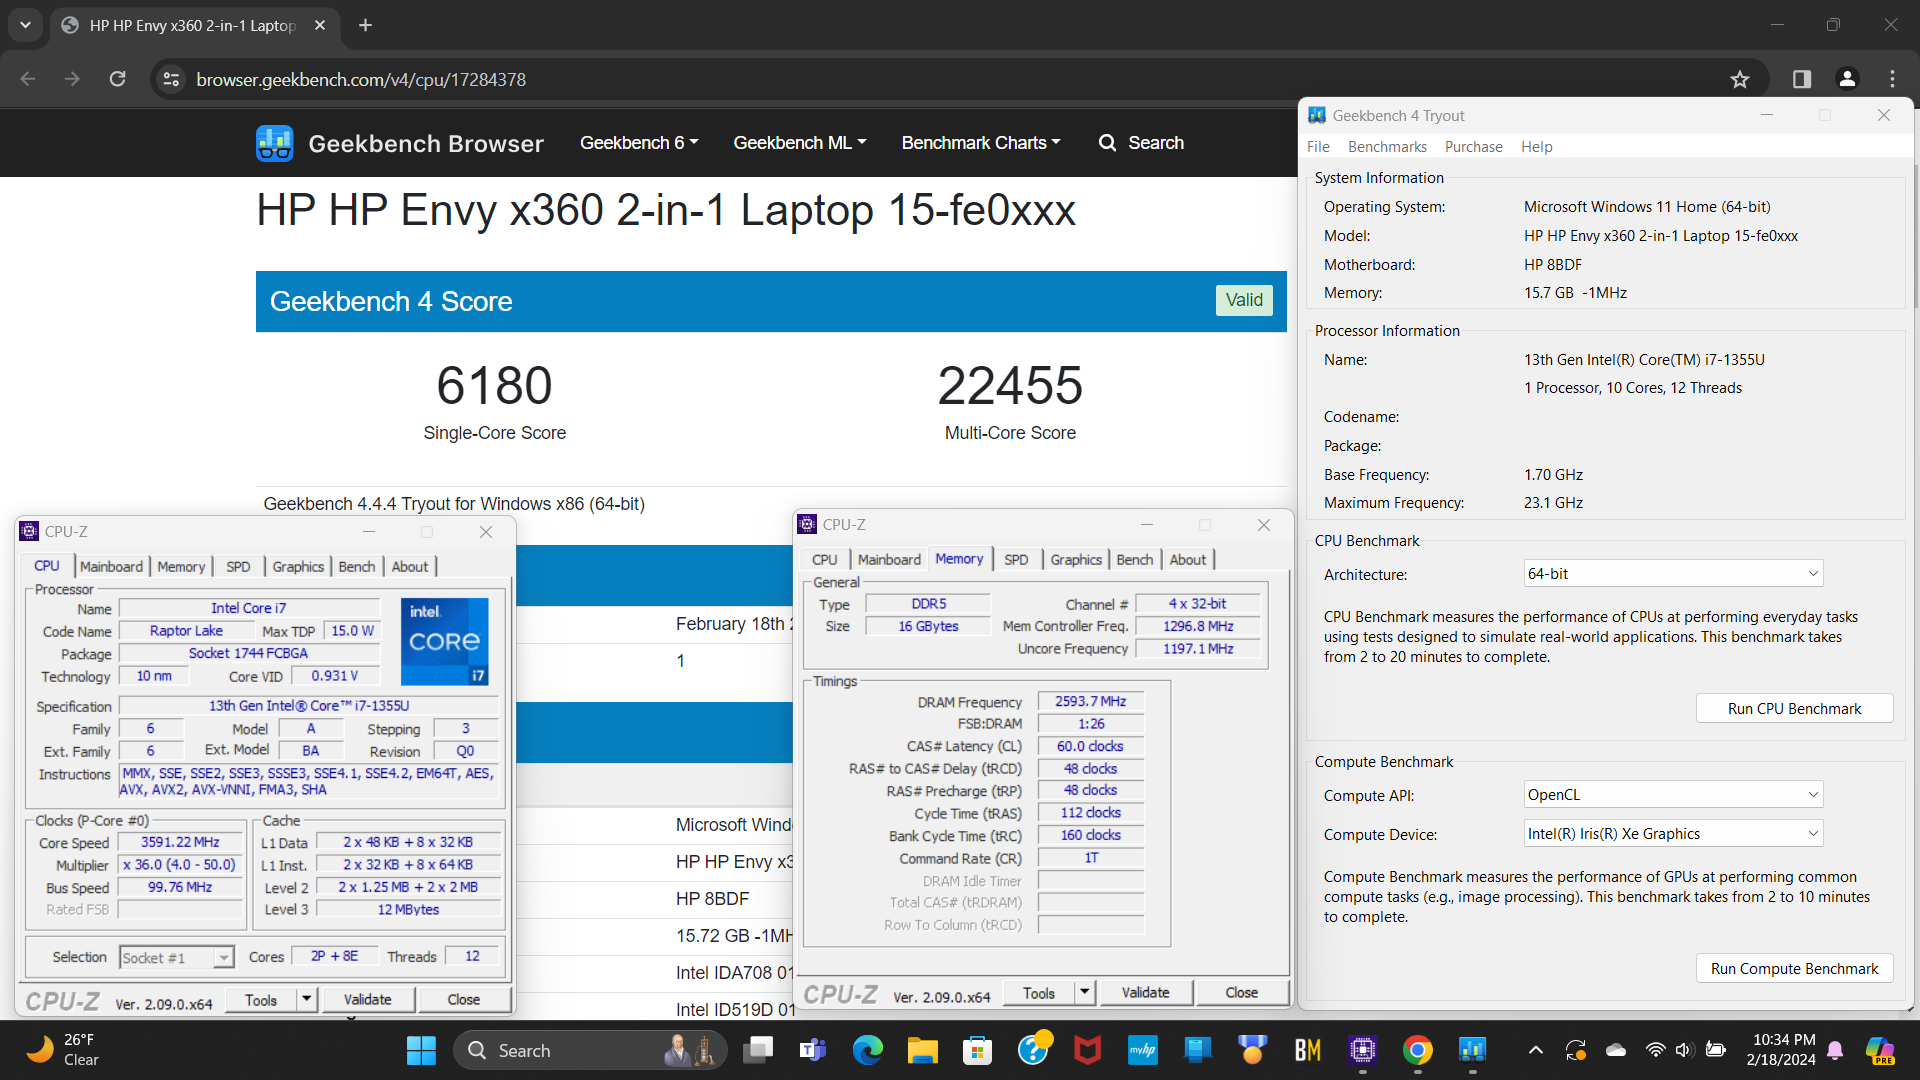Expand Tools arrow in right CPU-Z window

1085,993
